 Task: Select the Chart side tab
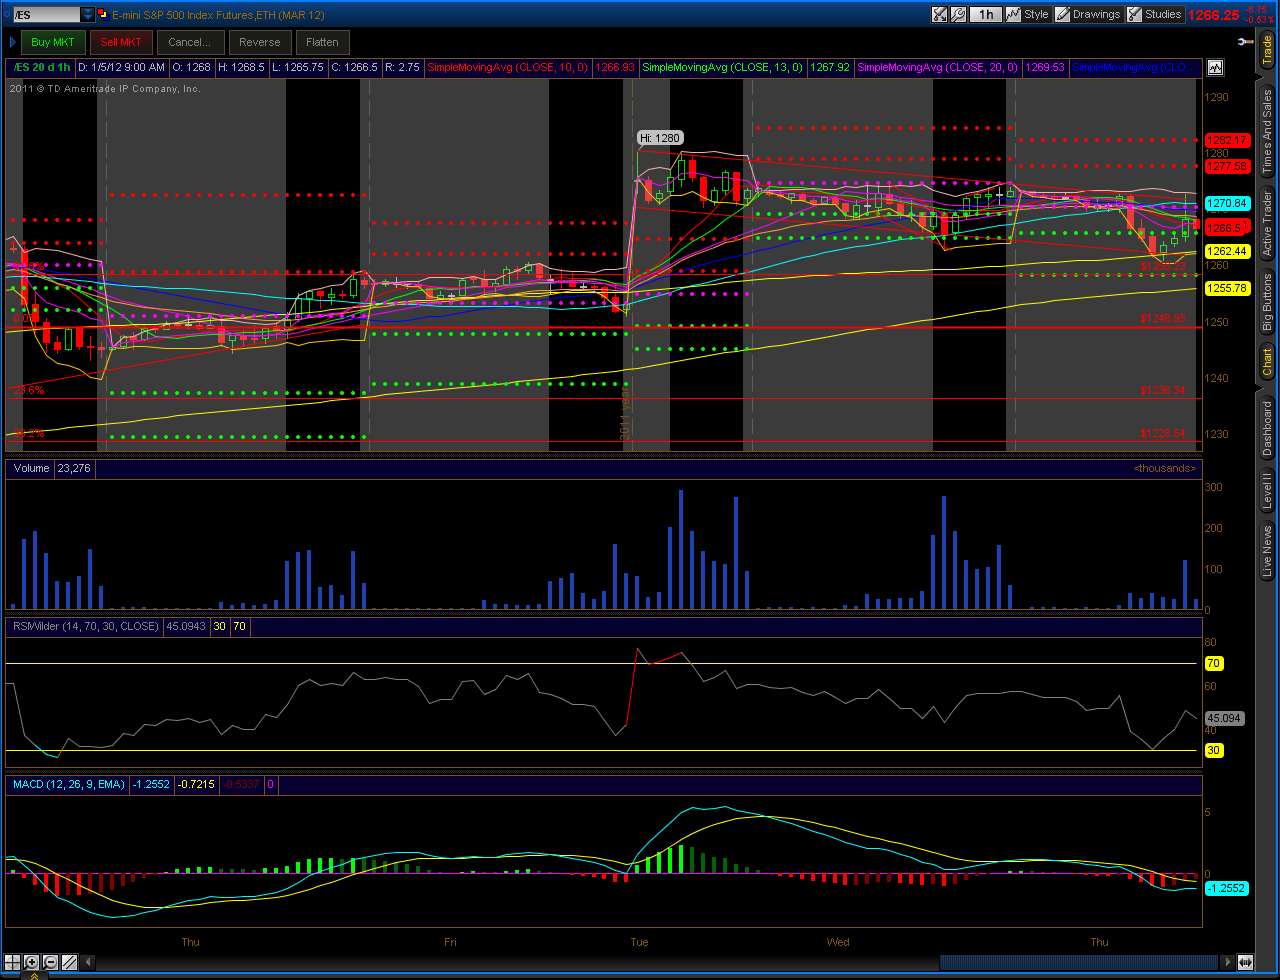tap(1267, 361)
